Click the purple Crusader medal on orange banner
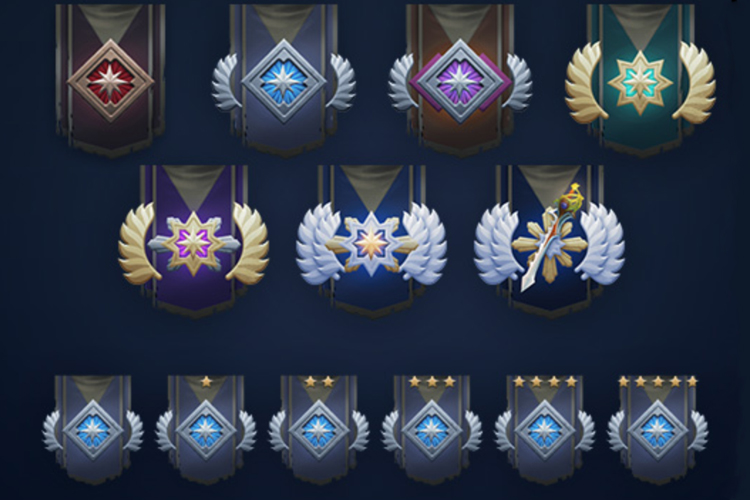The height and width of the screenshot is (500, 750). click(460, 80)
